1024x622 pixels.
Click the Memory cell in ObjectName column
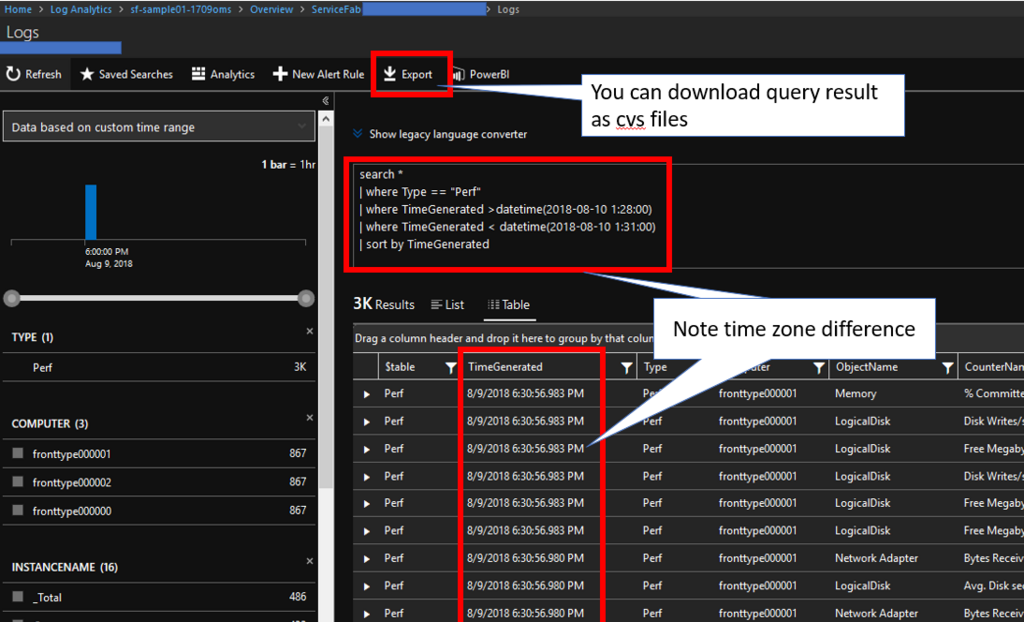856,394
